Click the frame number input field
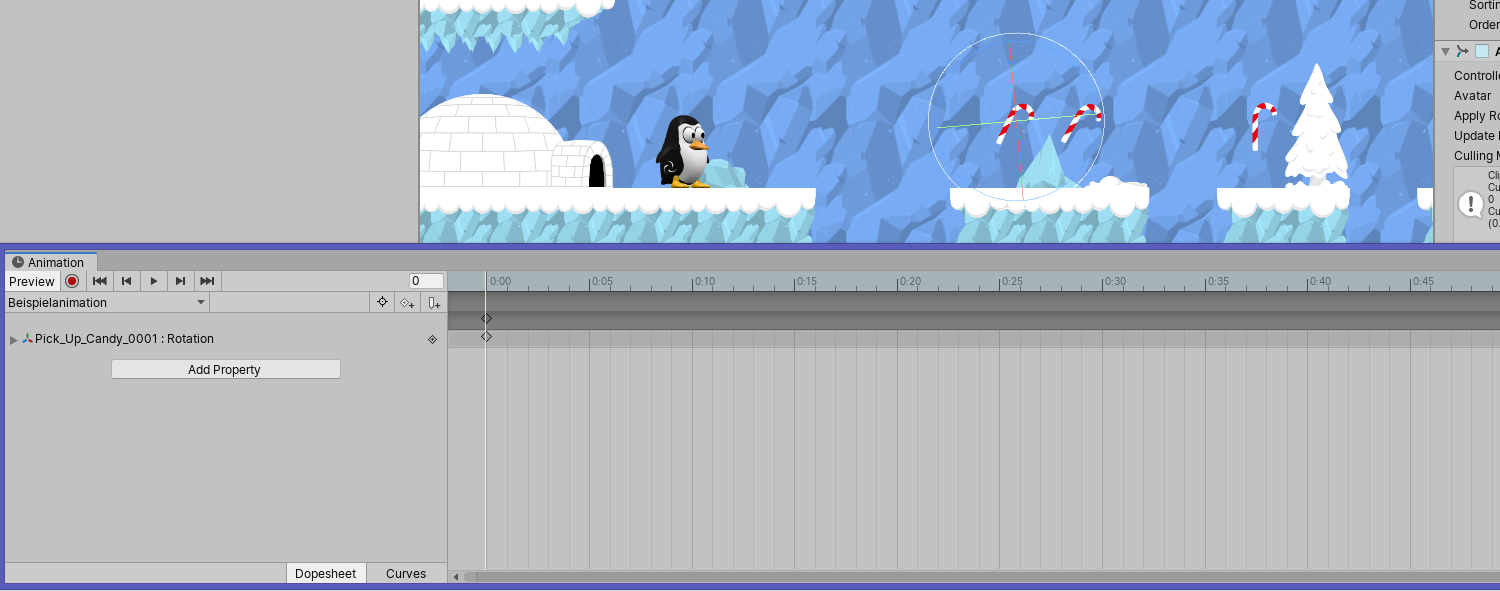 point(424,281)
